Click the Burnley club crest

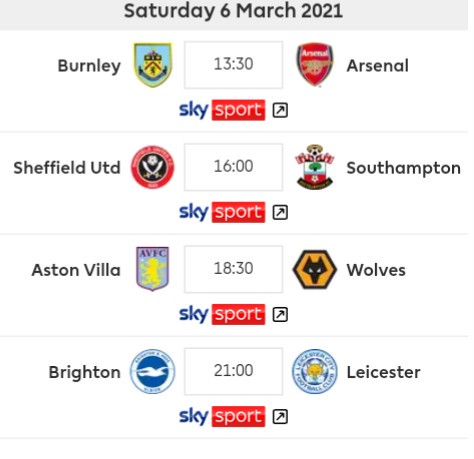(153, 65)
